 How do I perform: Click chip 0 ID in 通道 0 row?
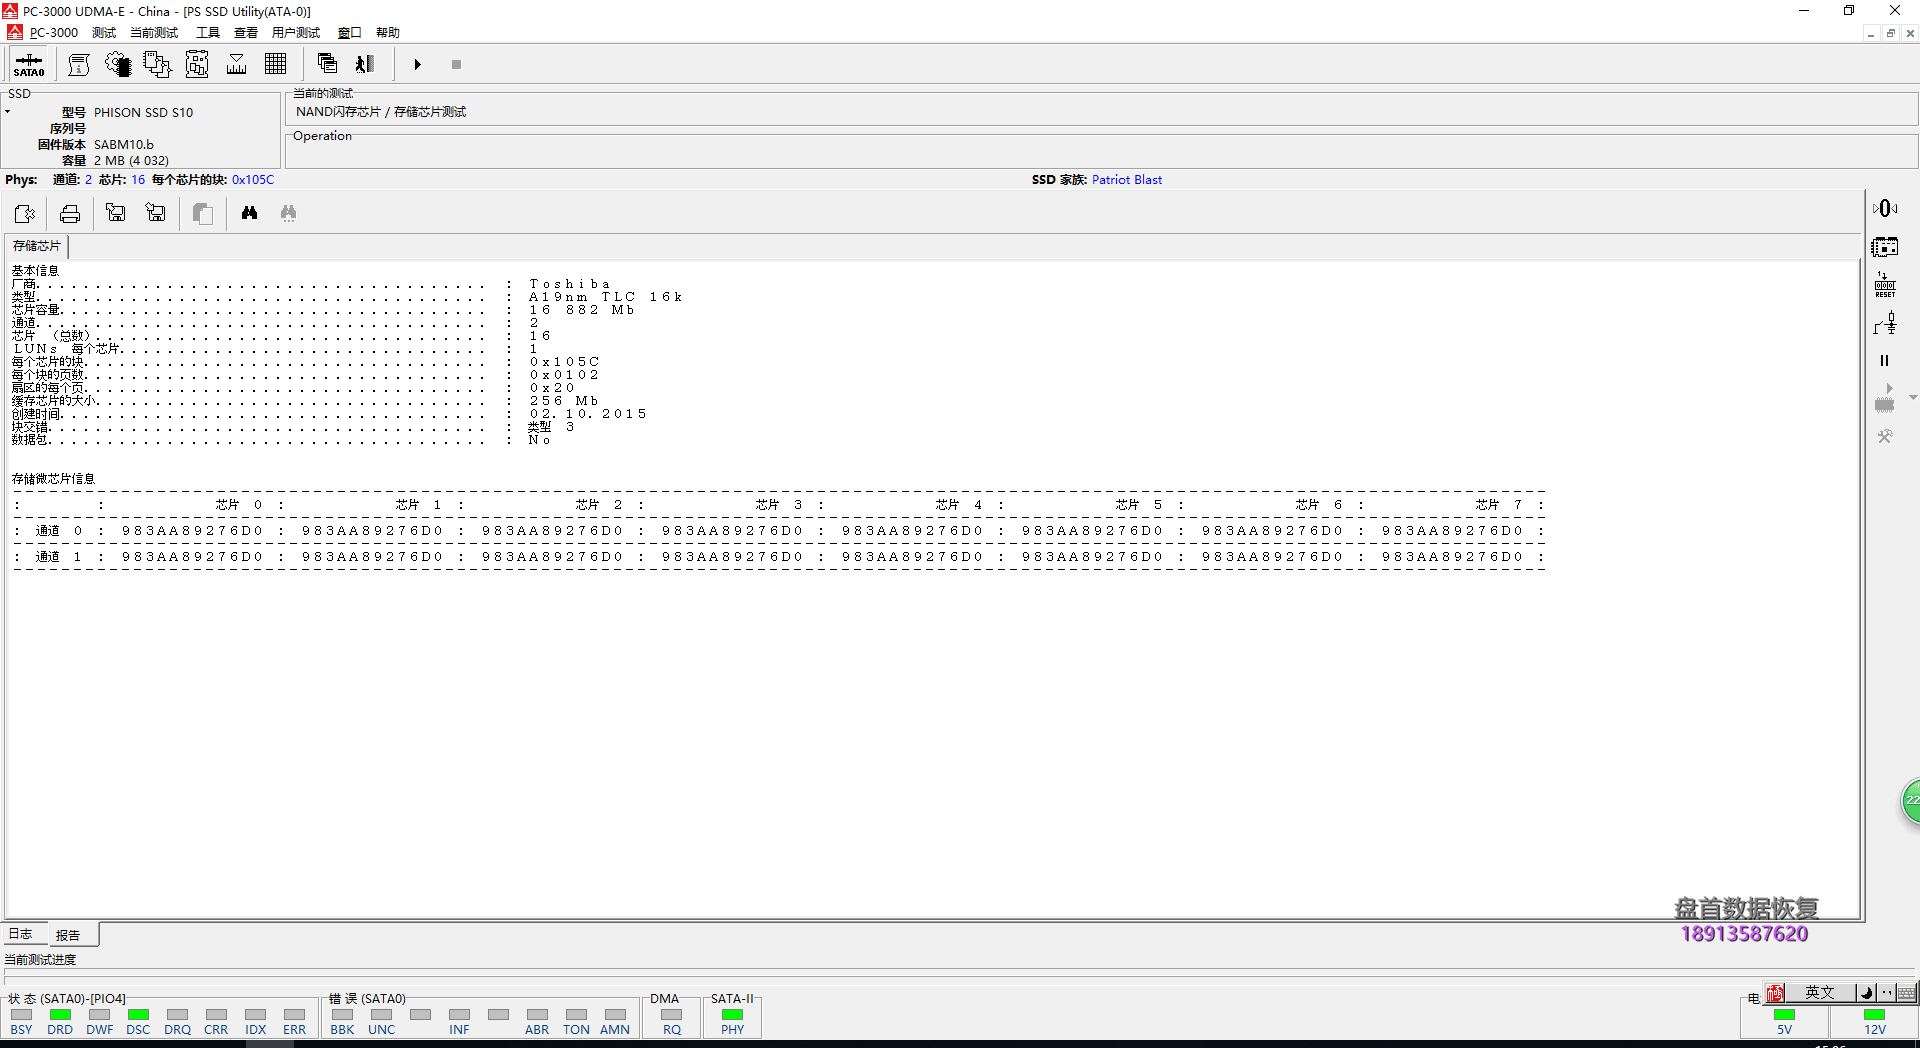[192, 531]
